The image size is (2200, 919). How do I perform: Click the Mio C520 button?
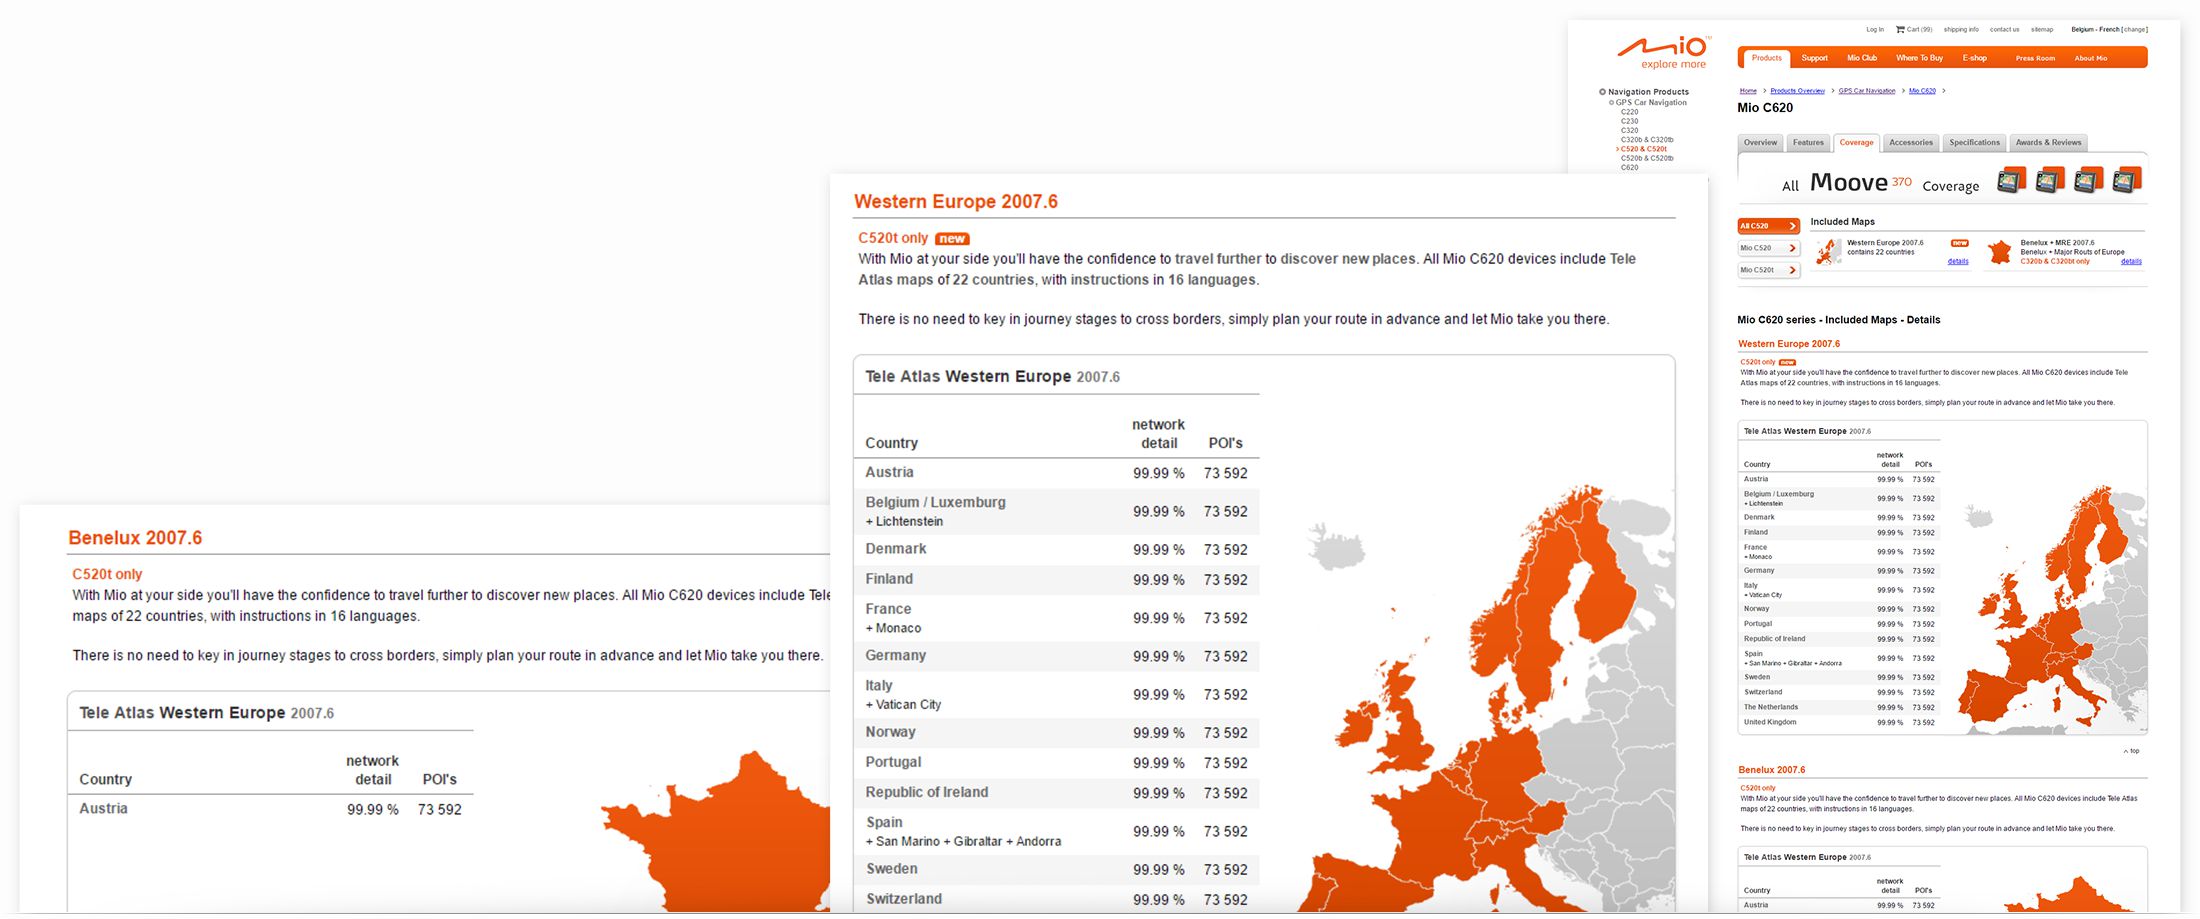[1768, 248]
